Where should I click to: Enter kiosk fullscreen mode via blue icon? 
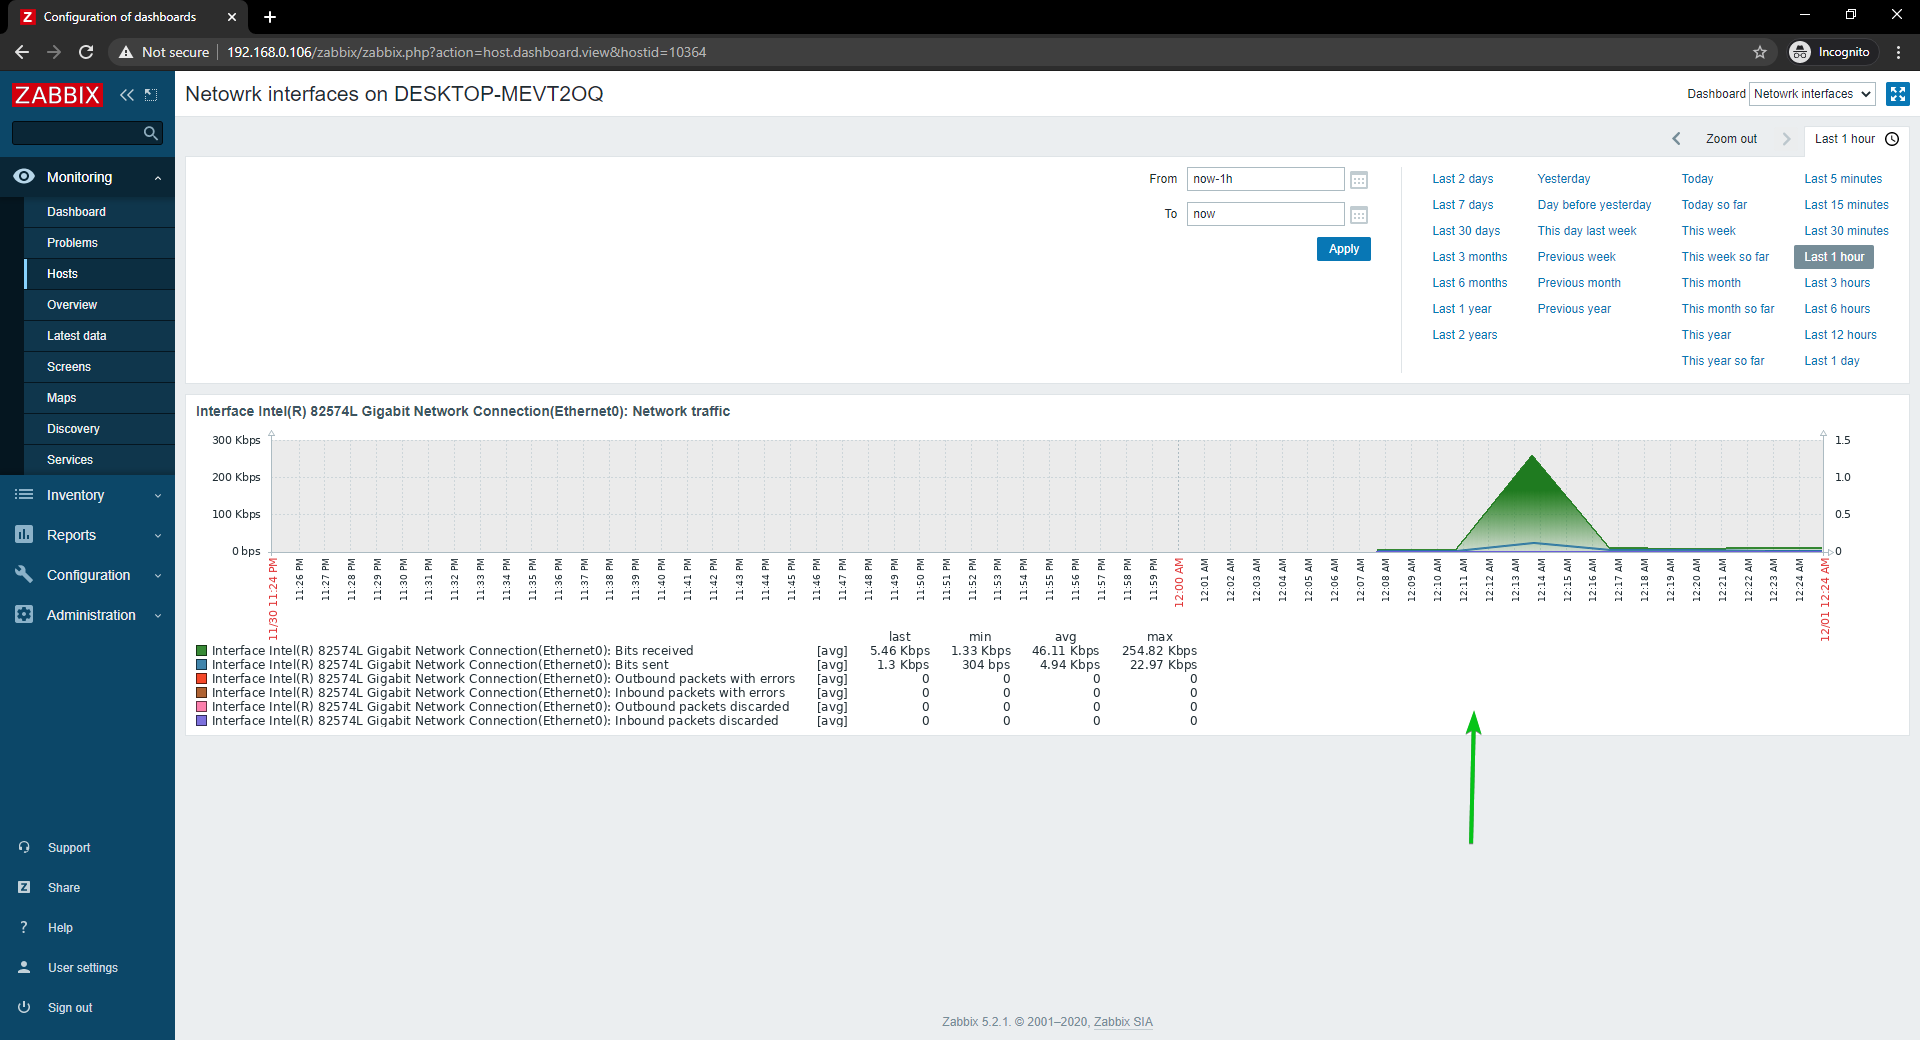point(1897,94)
